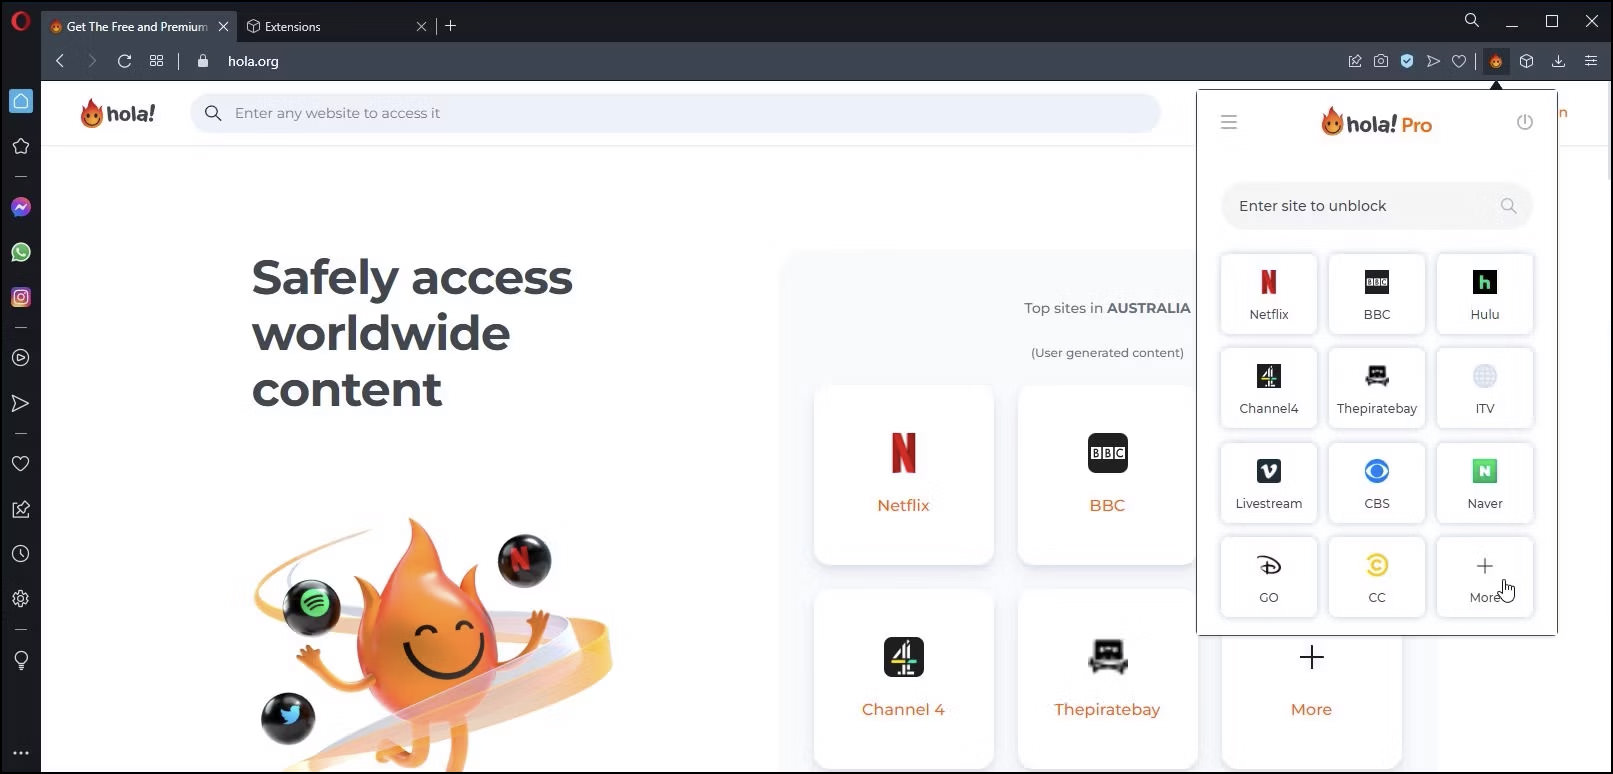
Task: Go back to previous page
Action: point(60,61)
